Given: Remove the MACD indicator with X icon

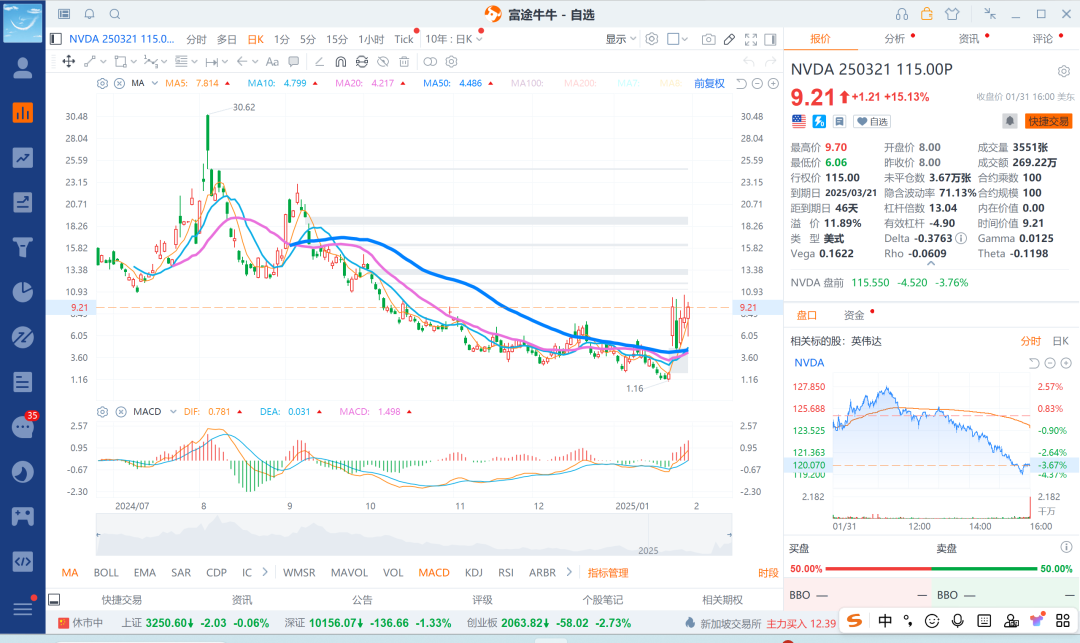Looking at the screenshot, I should click(121, 412).
